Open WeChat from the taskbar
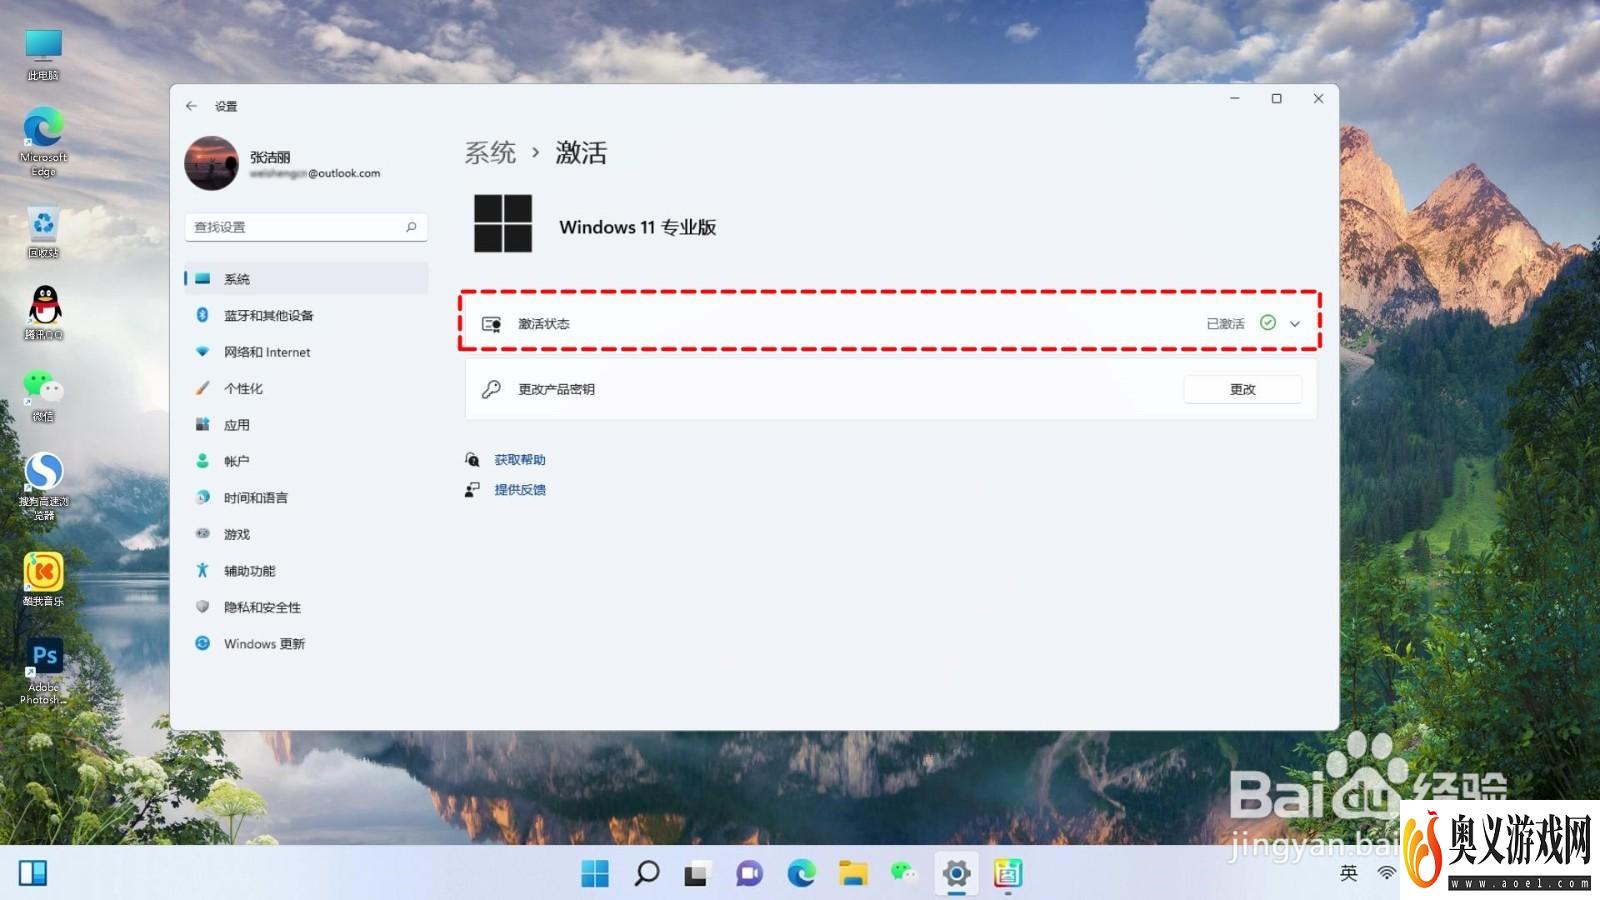The width and height of the screenshot is (1600, 900). click(x=904, y=873)
